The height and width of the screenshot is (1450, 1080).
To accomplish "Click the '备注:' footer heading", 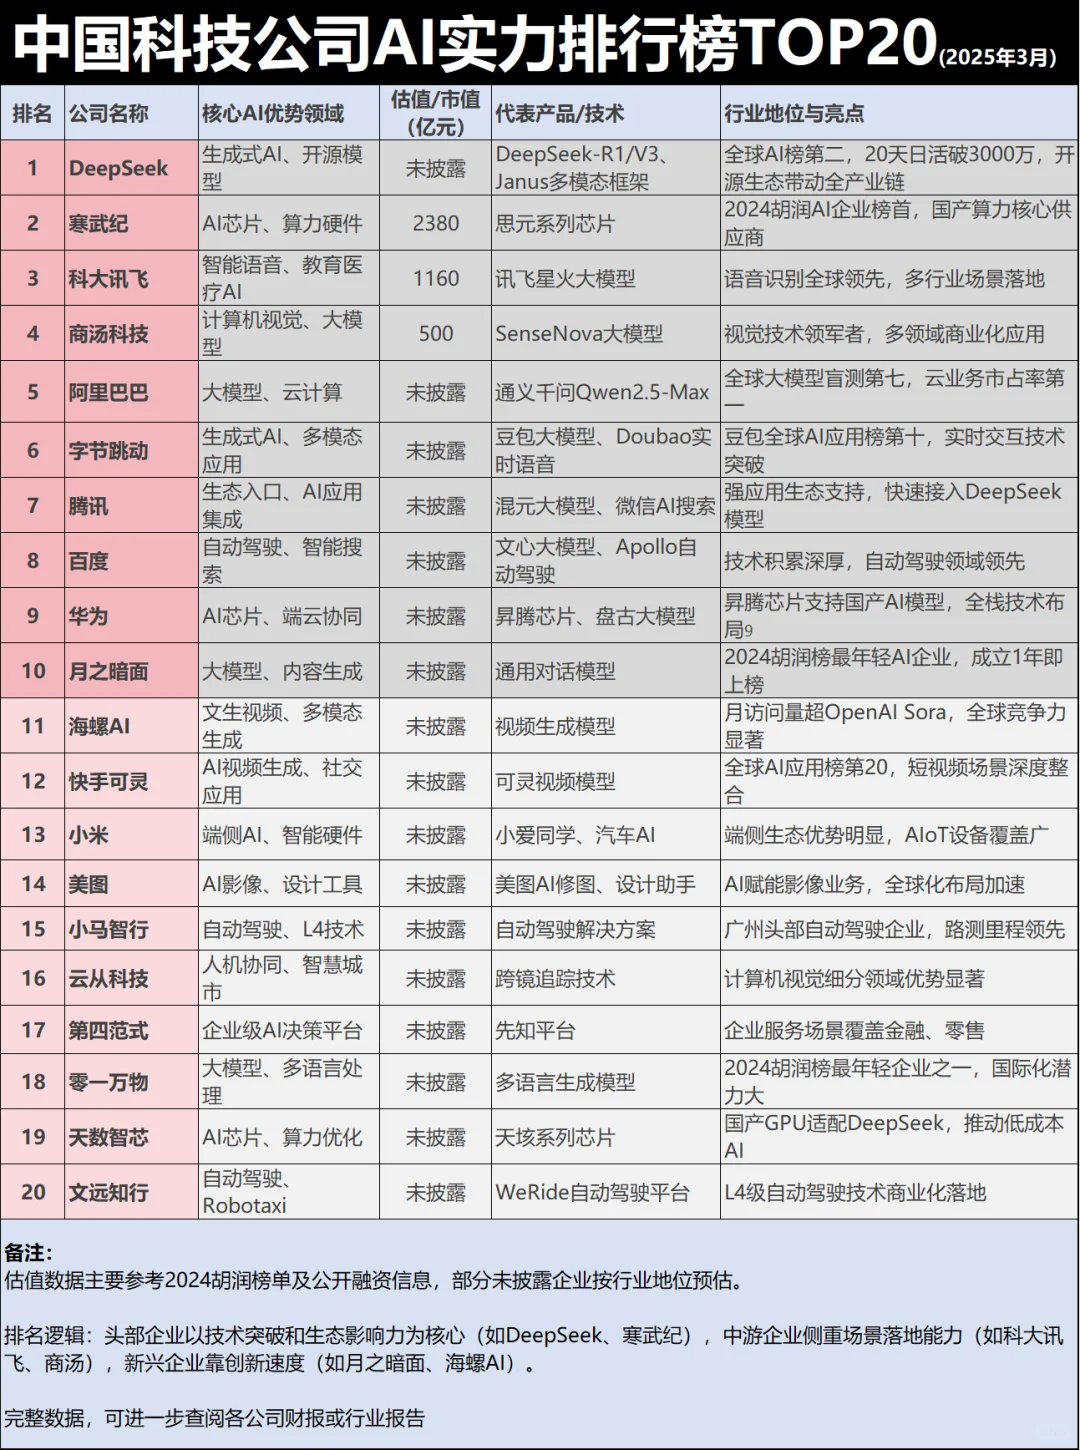I will point(29,1253).
